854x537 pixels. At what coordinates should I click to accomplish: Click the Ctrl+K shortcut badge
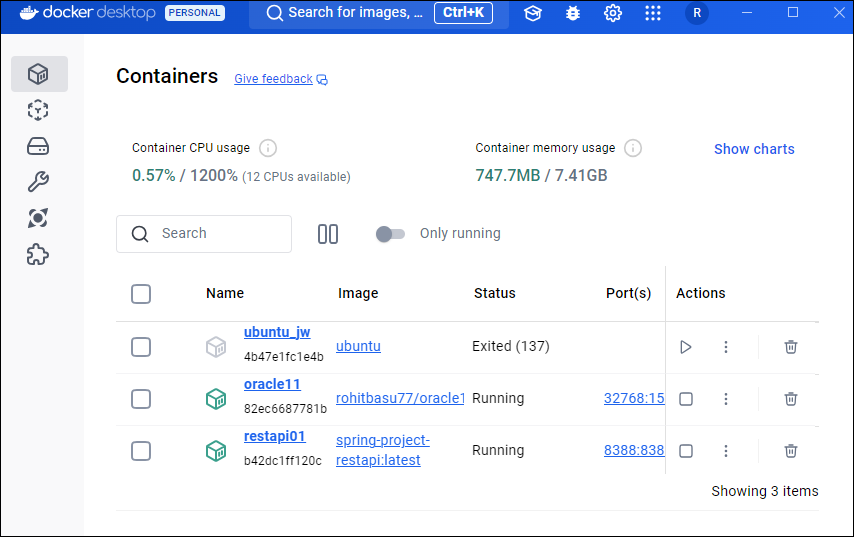[x=463, y=13]
